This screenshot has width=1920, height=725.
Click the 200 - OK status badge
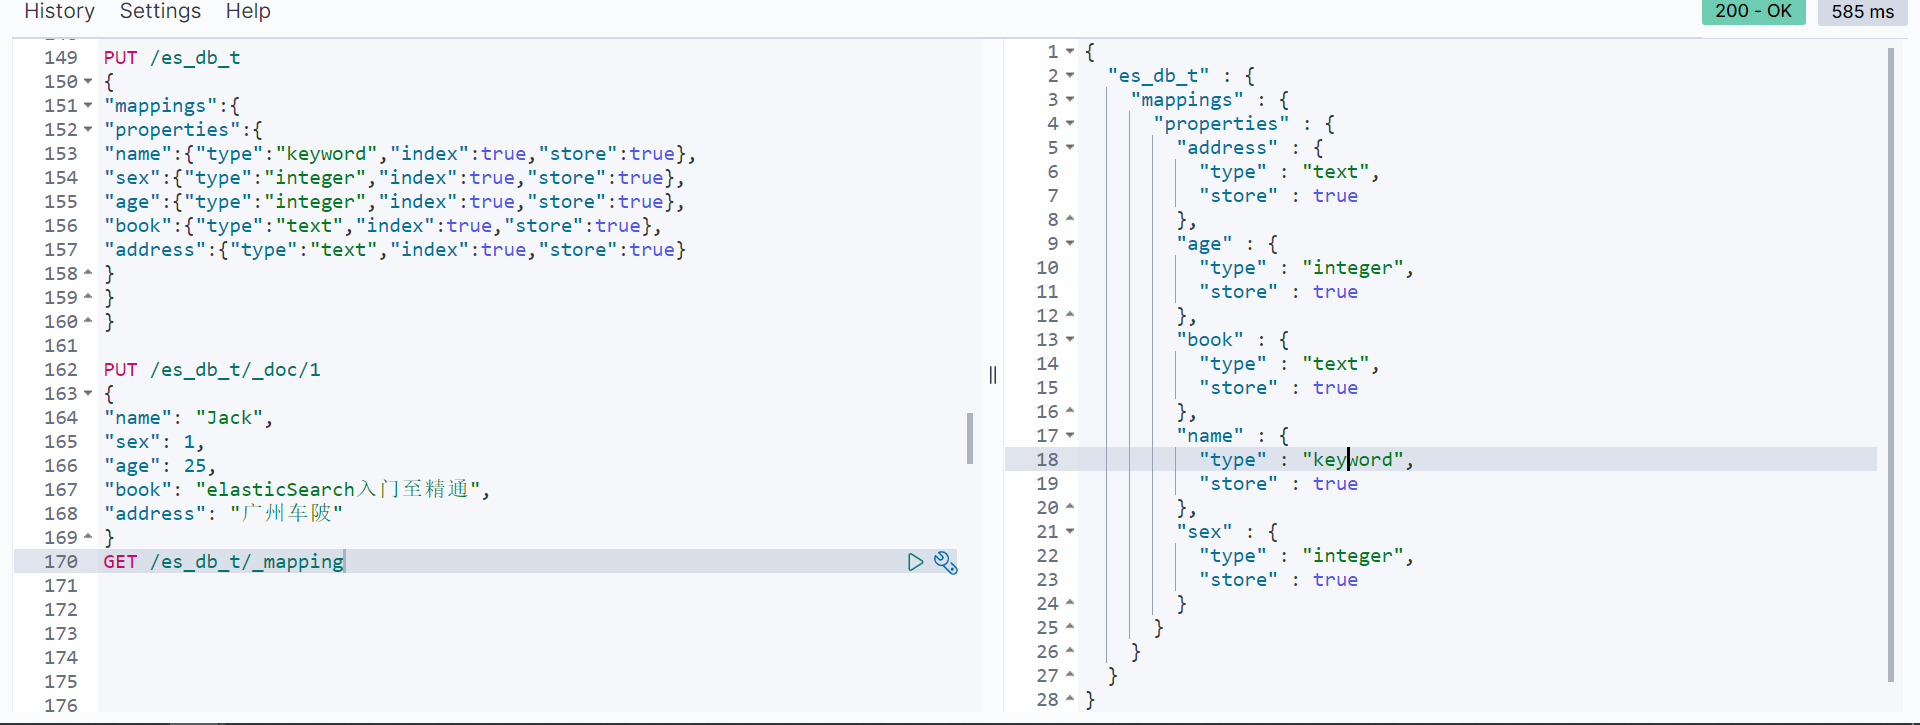(x=1753, y=11)
